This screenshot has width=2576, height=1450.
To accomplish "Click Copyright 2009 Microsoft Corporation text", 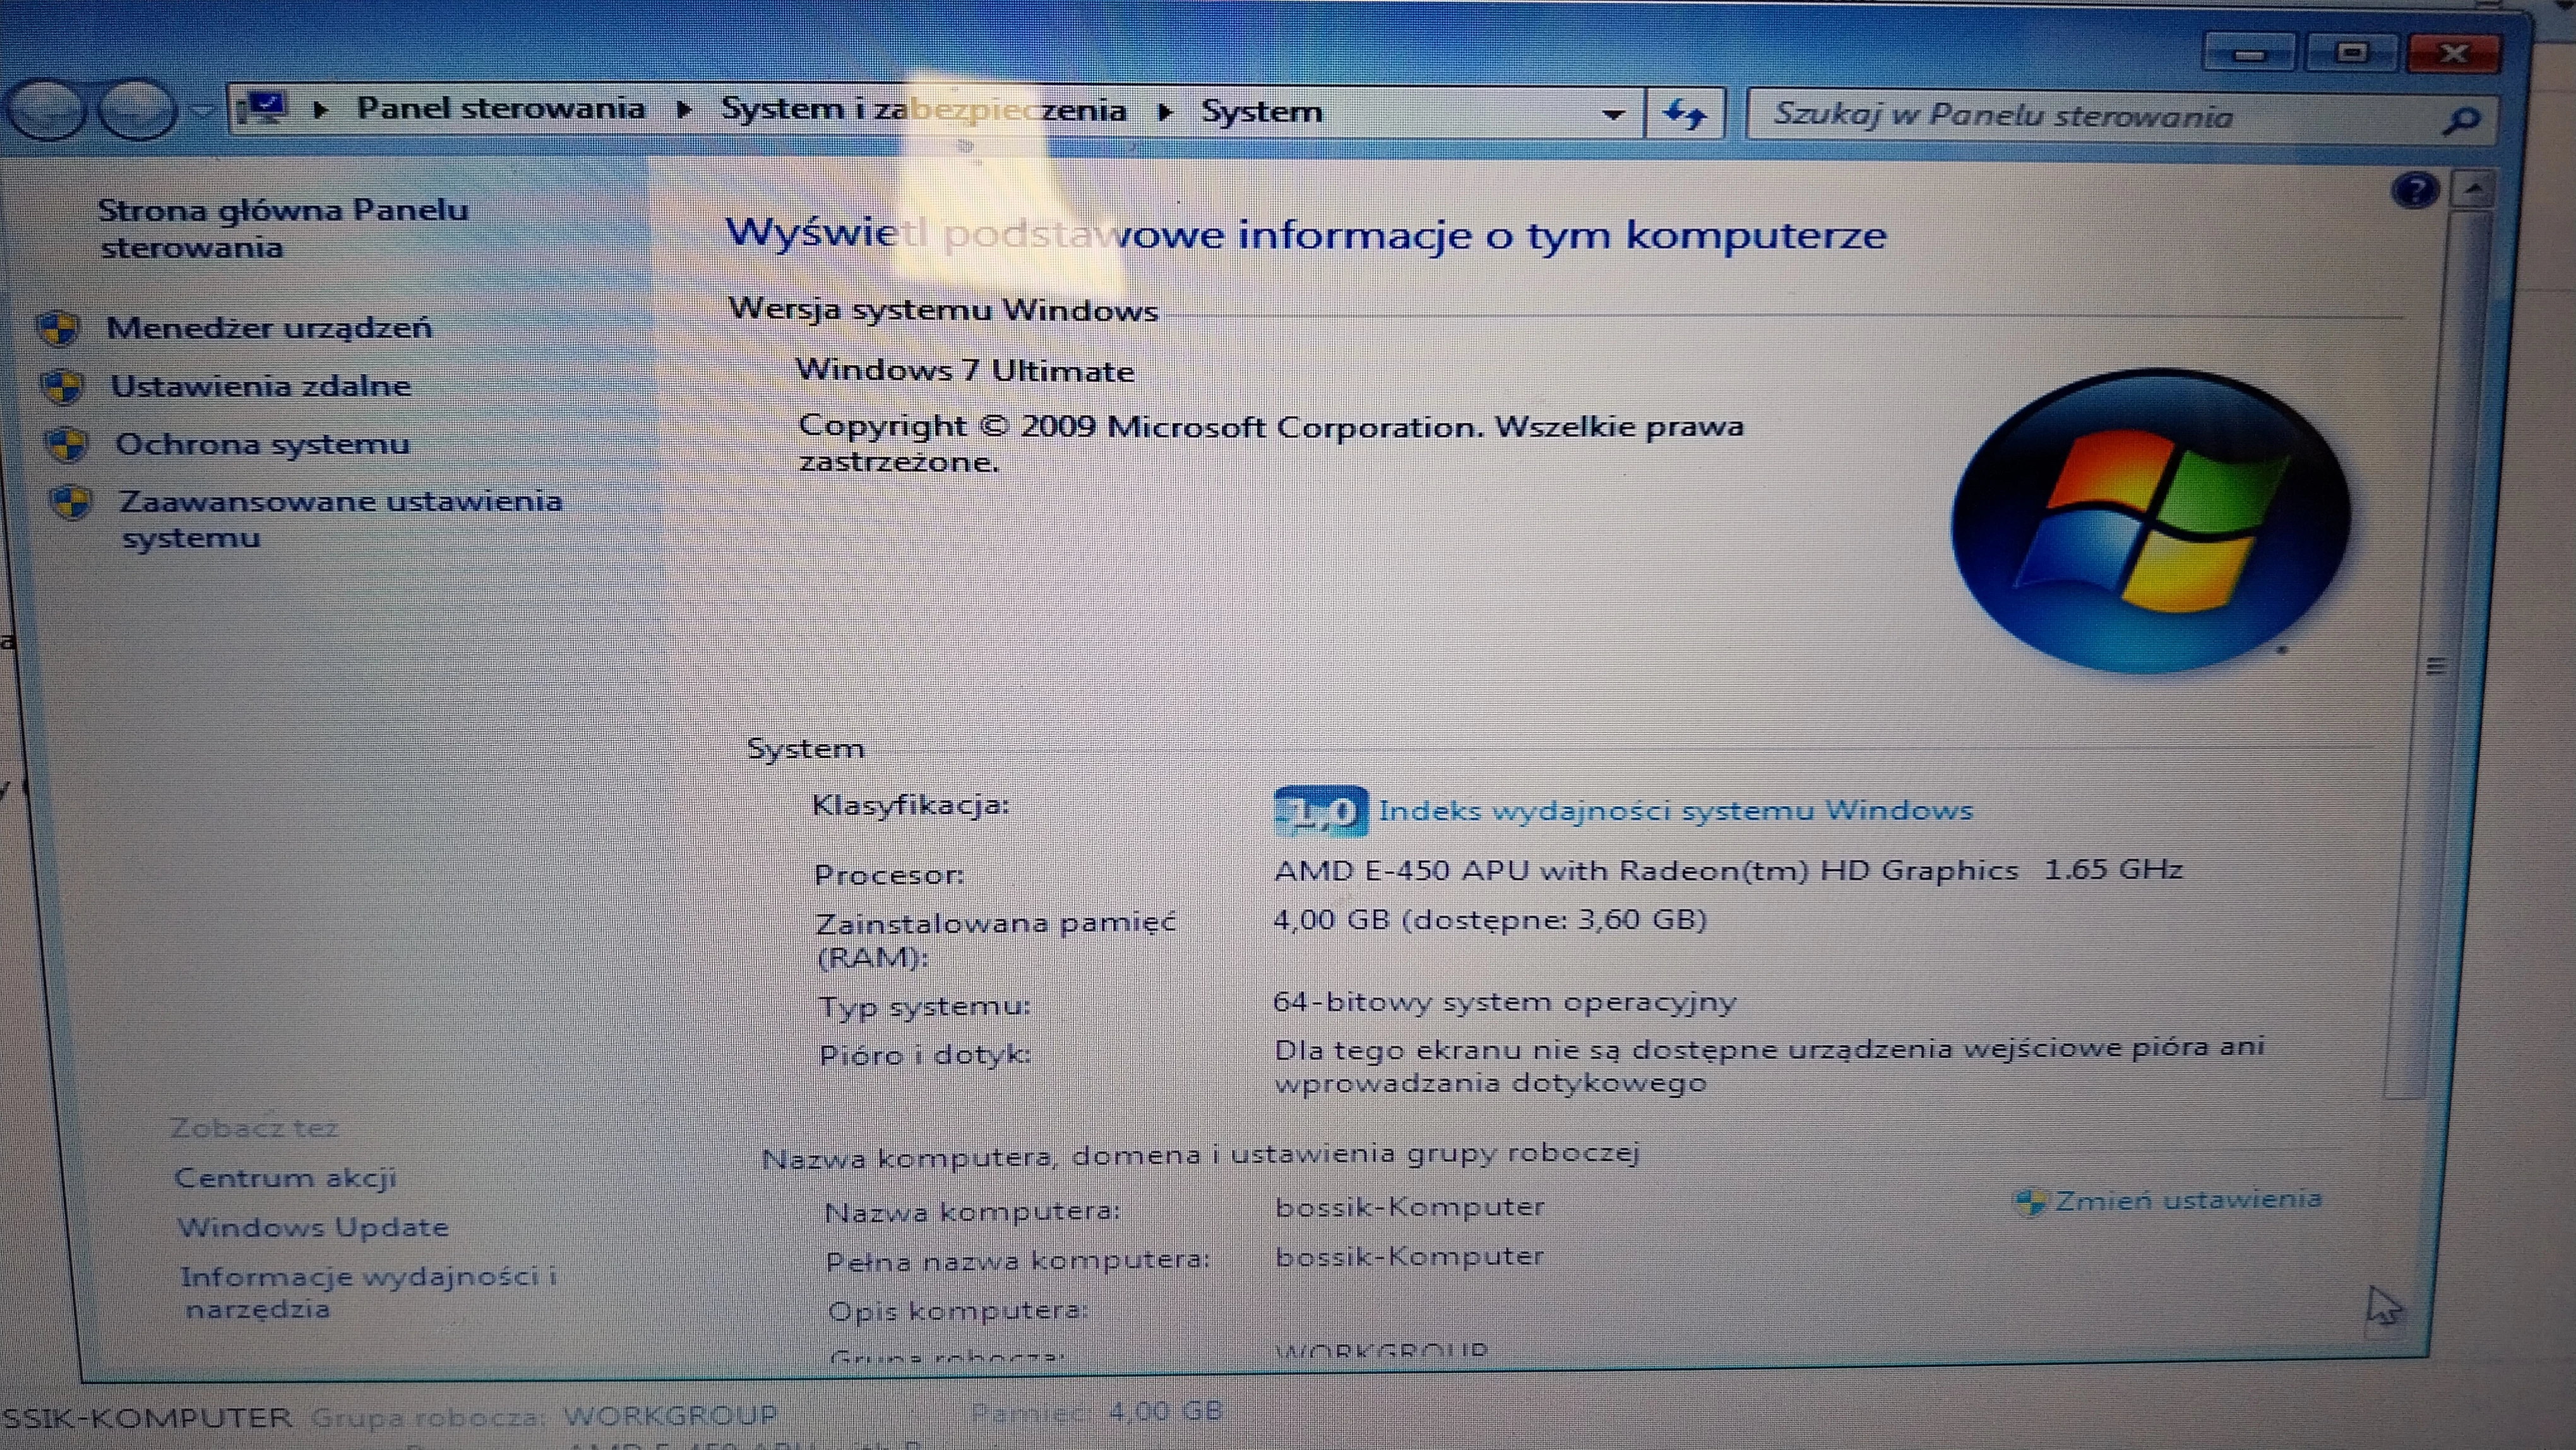I will click(1270, 443).
